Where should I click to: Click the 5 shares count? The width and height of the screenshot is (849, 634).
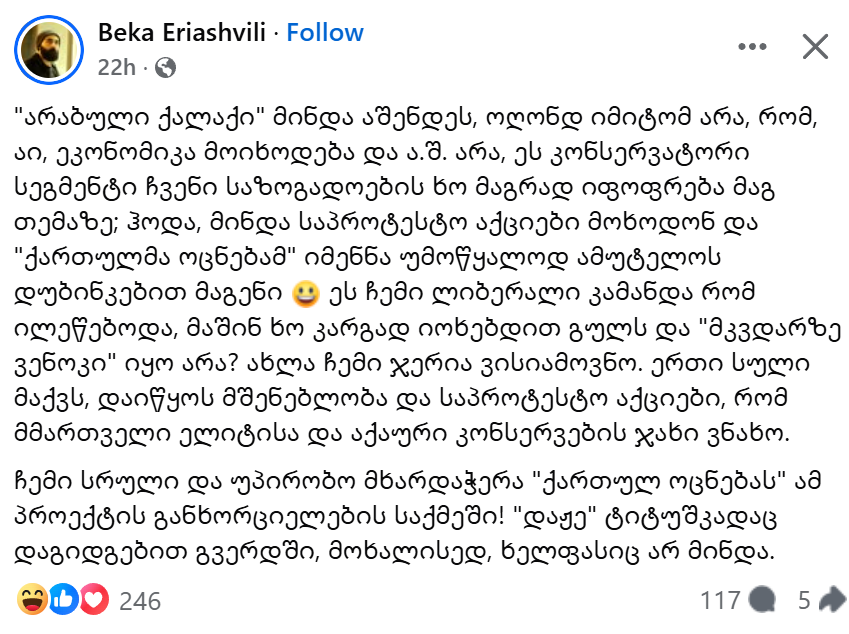(802, 601)
